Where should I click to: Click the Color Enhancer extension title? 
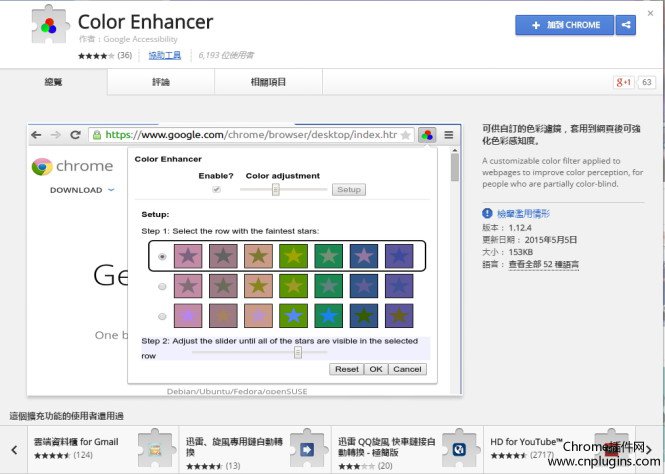pos(145,22)
